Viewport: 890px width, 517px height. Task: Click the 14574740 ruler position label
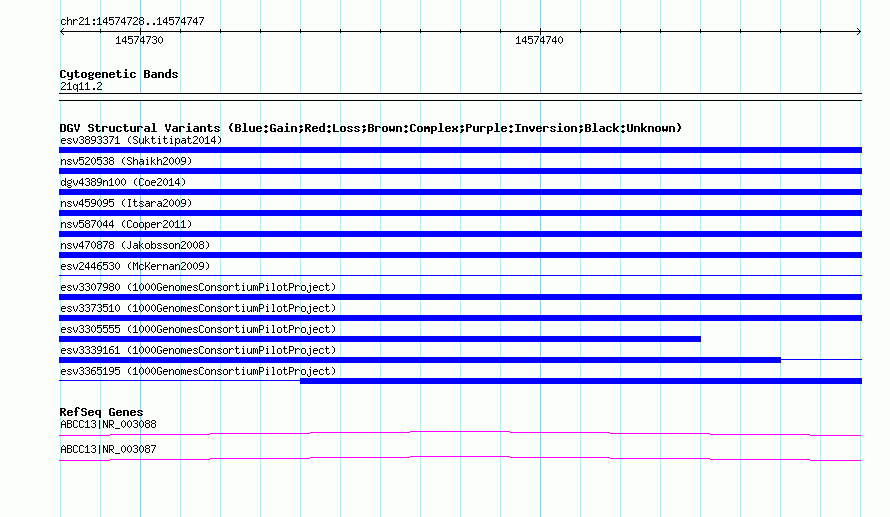539,40
